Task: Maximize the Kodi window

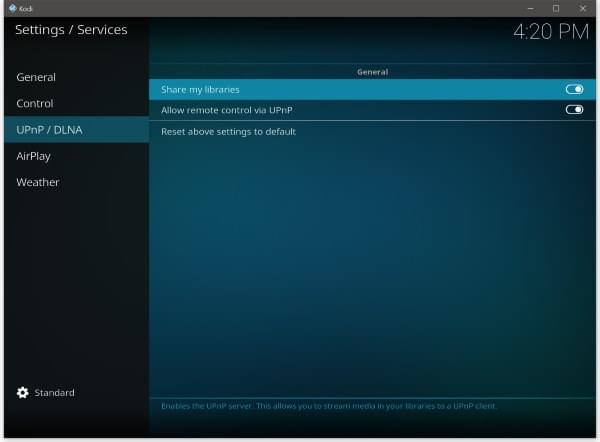Action: (556, 8)
